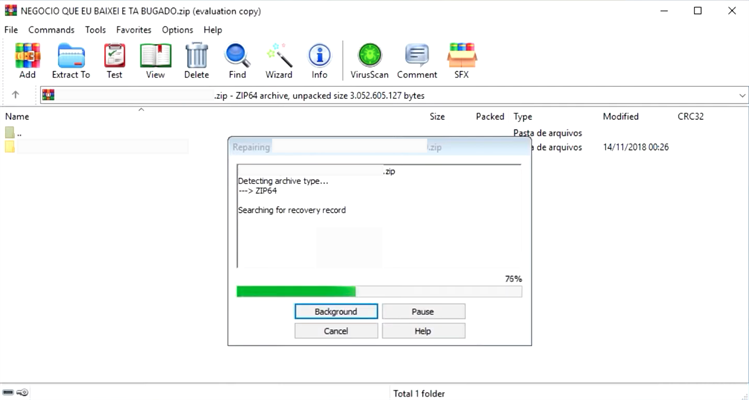Go up one folder arrow
The height and width of the screenshot is (400, 749).
(x=15, y=95)
